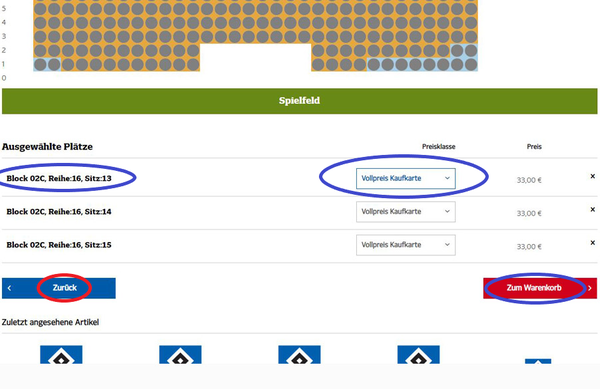Open price class dropdown for Sitz:13
Viewport: 600px width, 389px height.
406,178
